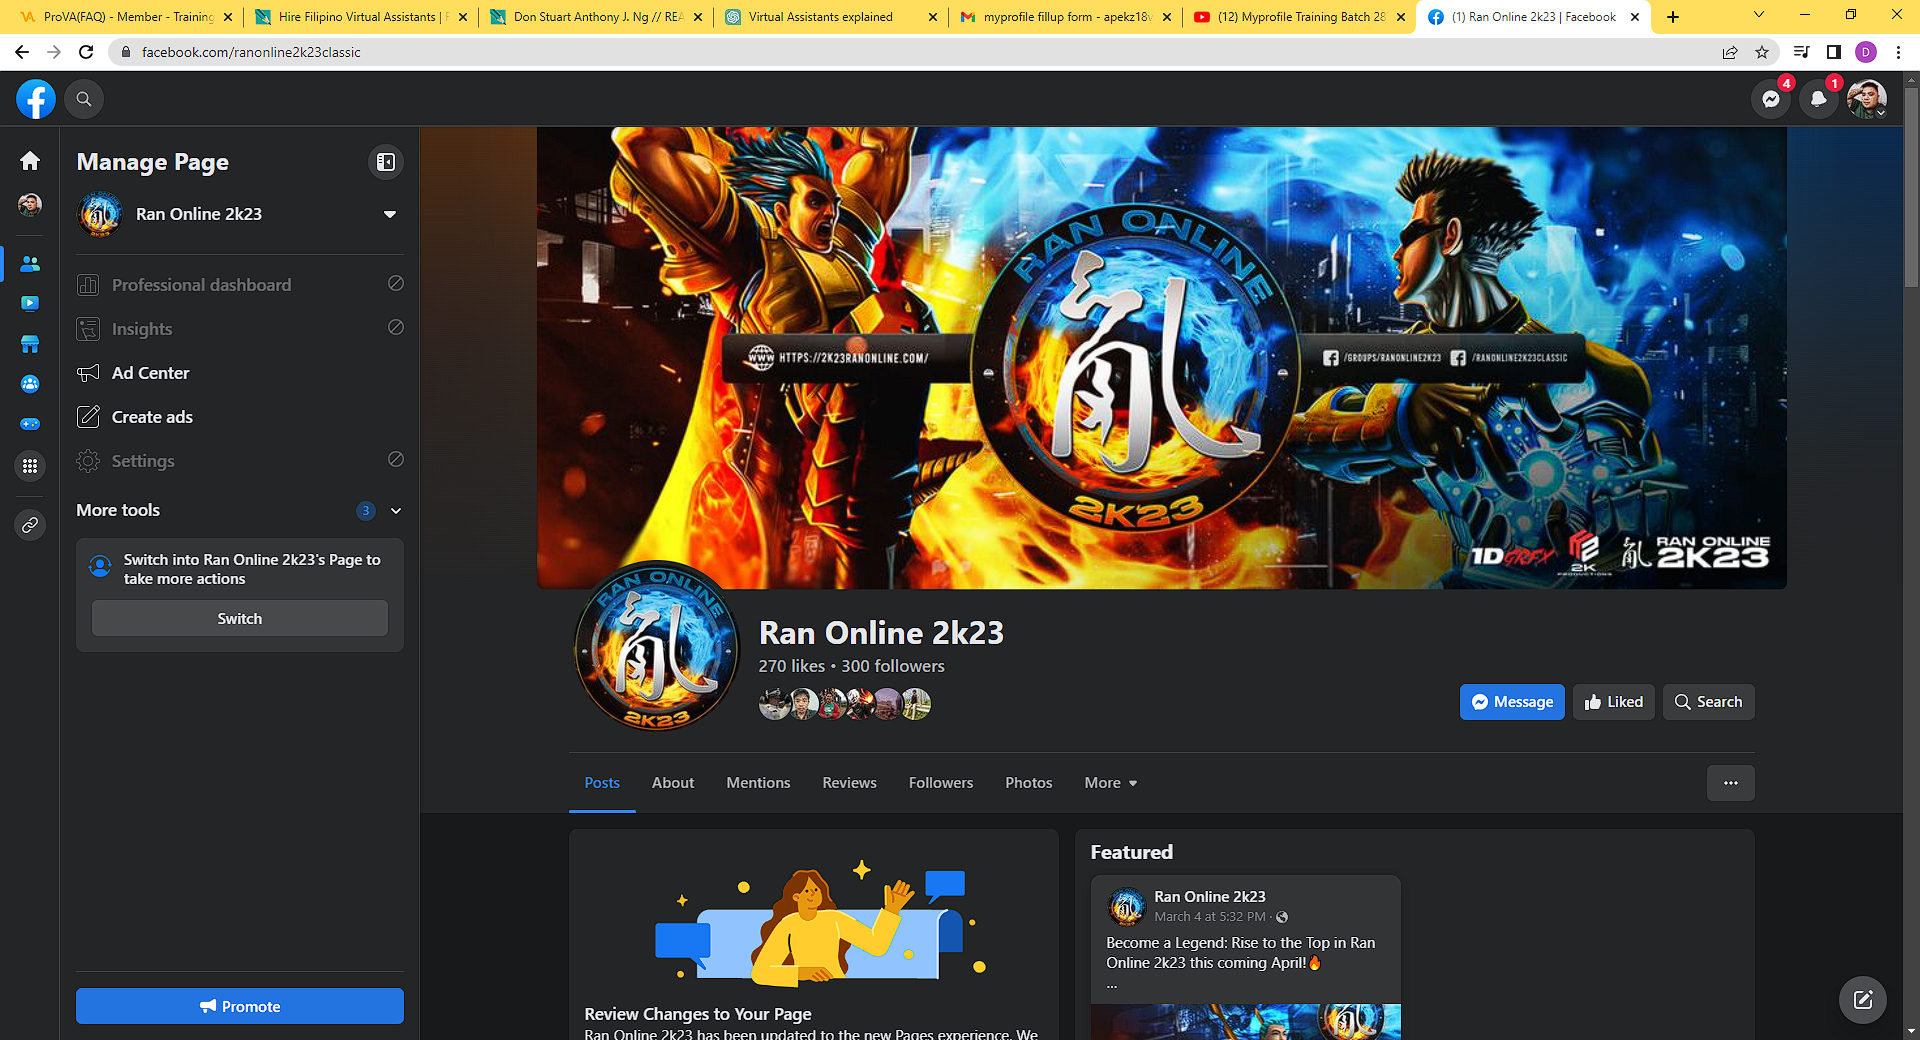Go to Home in left rail
The height and width of the screenshot is (1040, 1920).
(x=30, y=160)
